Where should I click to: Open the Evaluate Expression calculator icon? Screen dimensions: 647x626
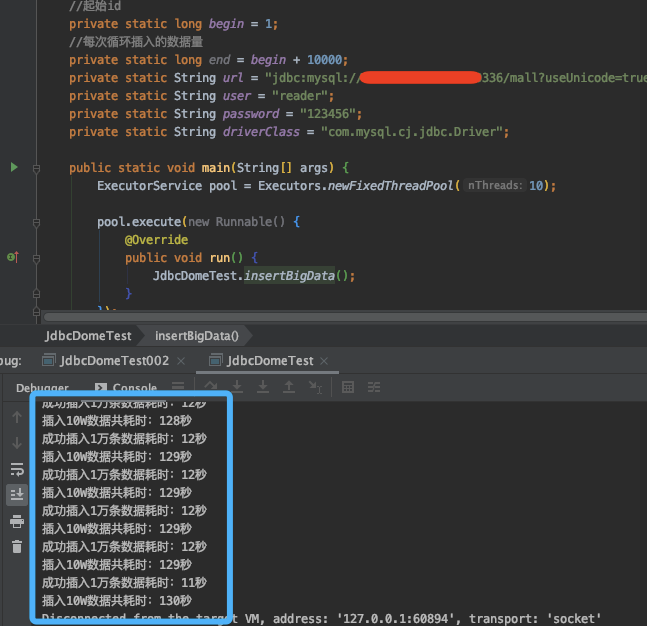[348, 387]
